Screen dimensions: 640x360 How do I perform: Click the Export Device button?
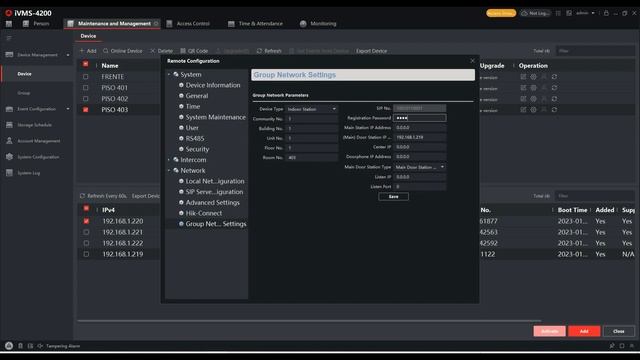pyautogui.click(x=371, y=51)
